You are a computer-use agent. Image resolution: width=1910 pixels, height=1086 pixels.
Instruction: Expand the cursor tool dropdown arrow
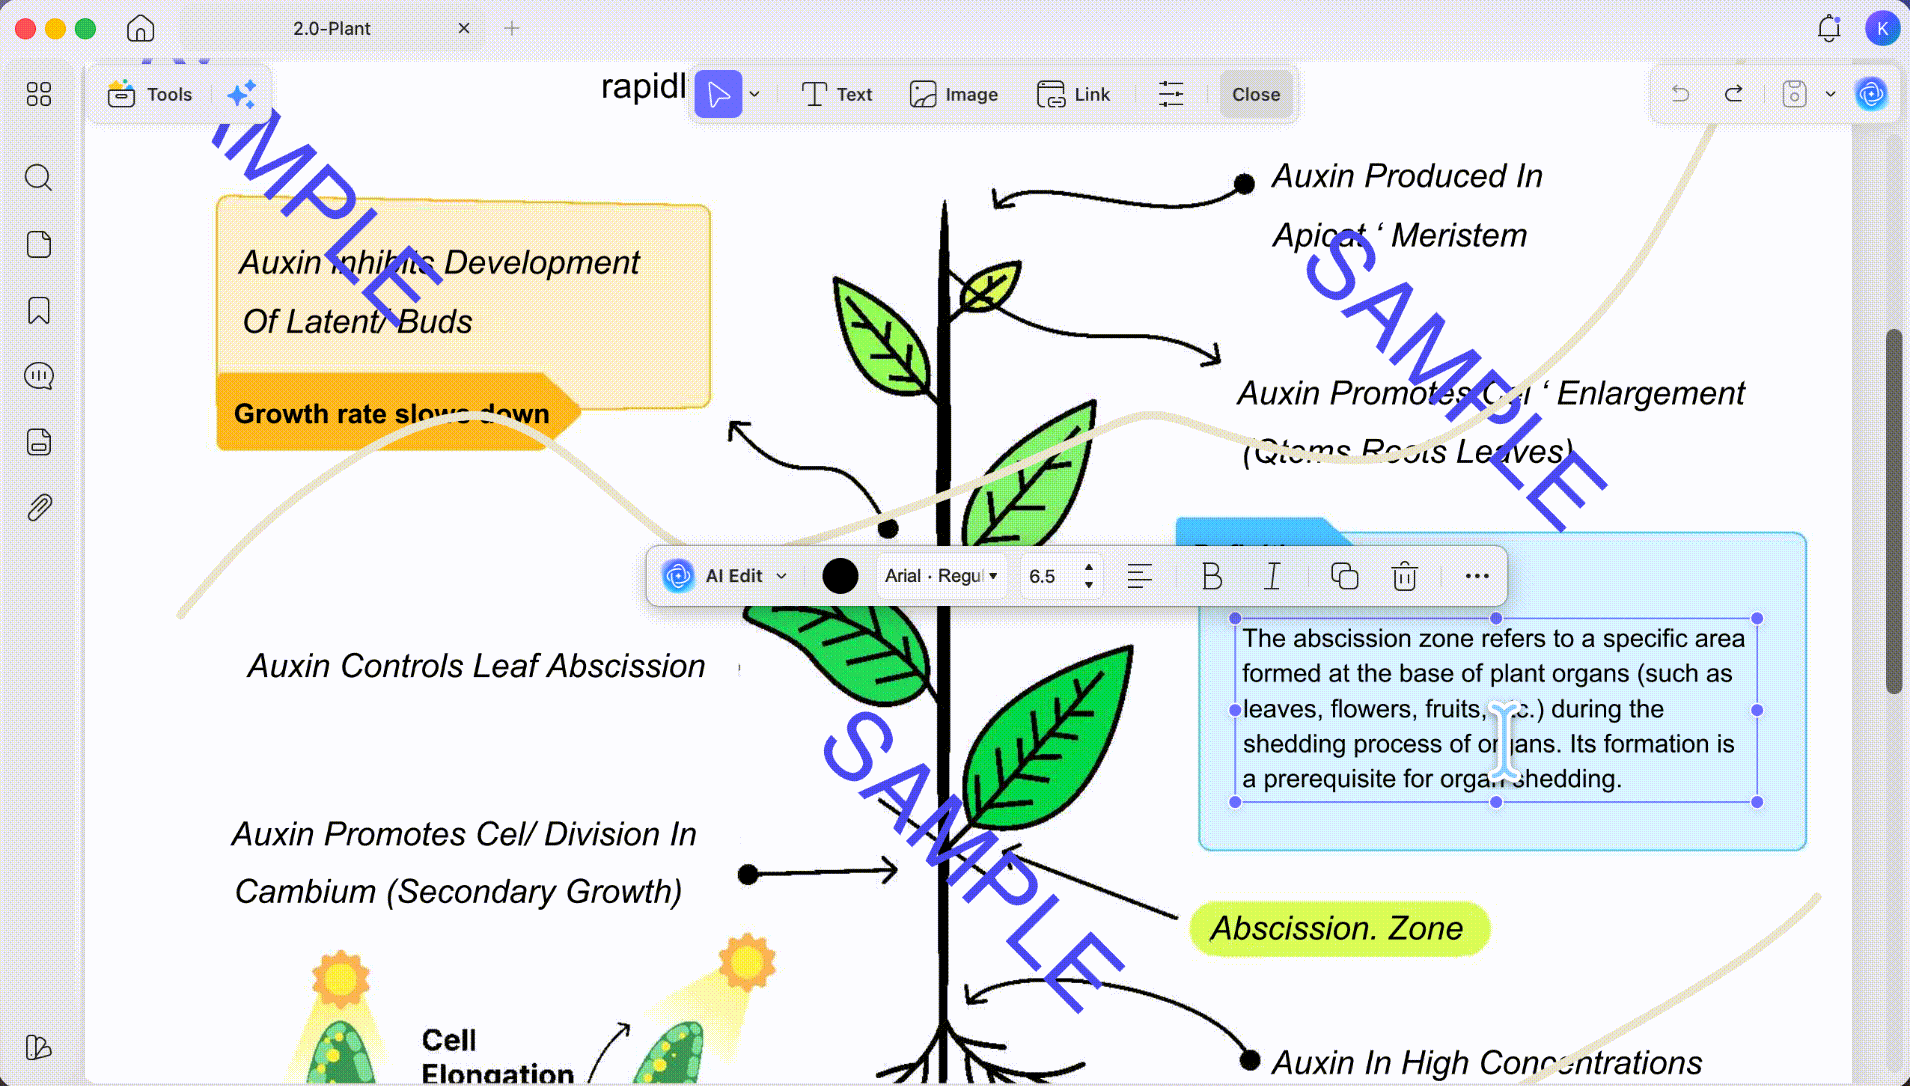click(x=755, y=95)
